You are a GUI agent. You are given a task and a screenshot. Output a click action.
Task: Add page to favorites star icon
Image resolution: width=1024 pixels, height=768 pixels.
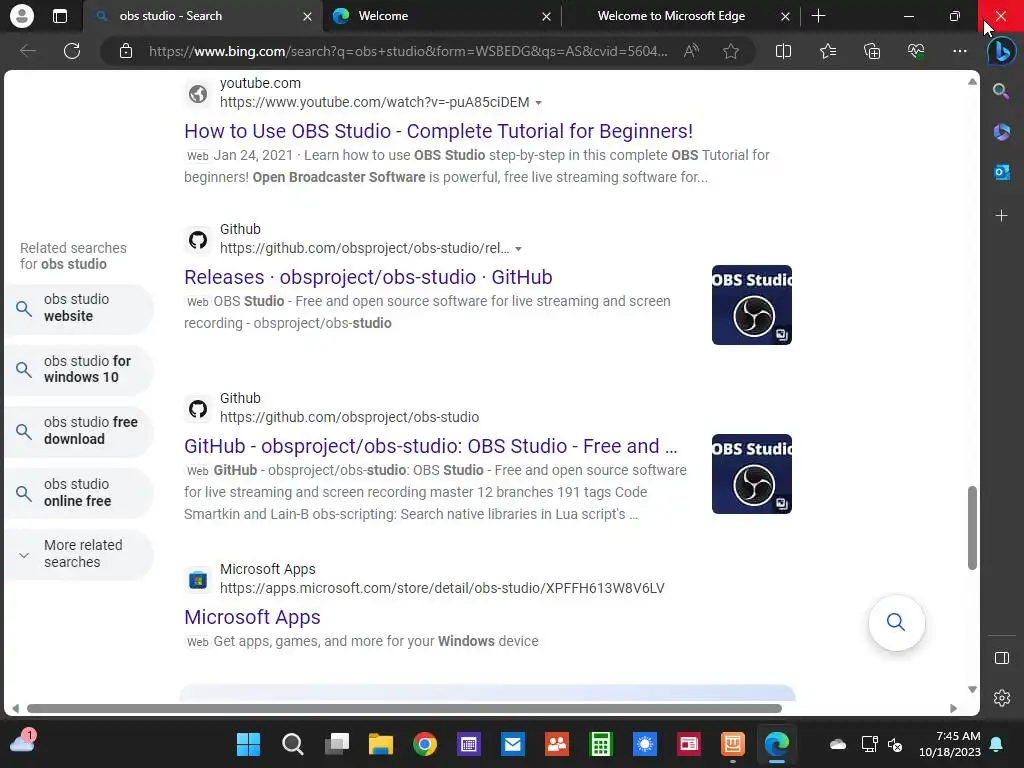point(731,51)
